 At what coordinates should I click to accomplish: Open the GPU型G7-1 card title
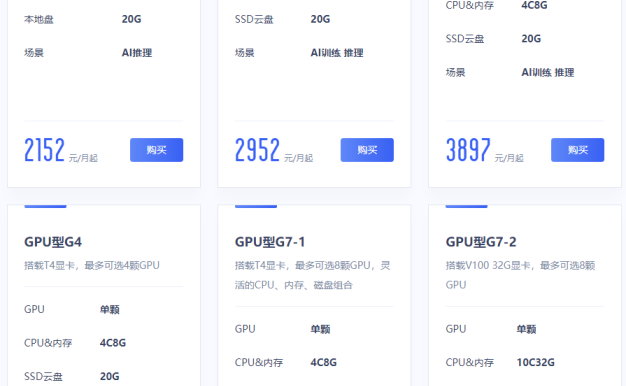[x=270, y=242]
